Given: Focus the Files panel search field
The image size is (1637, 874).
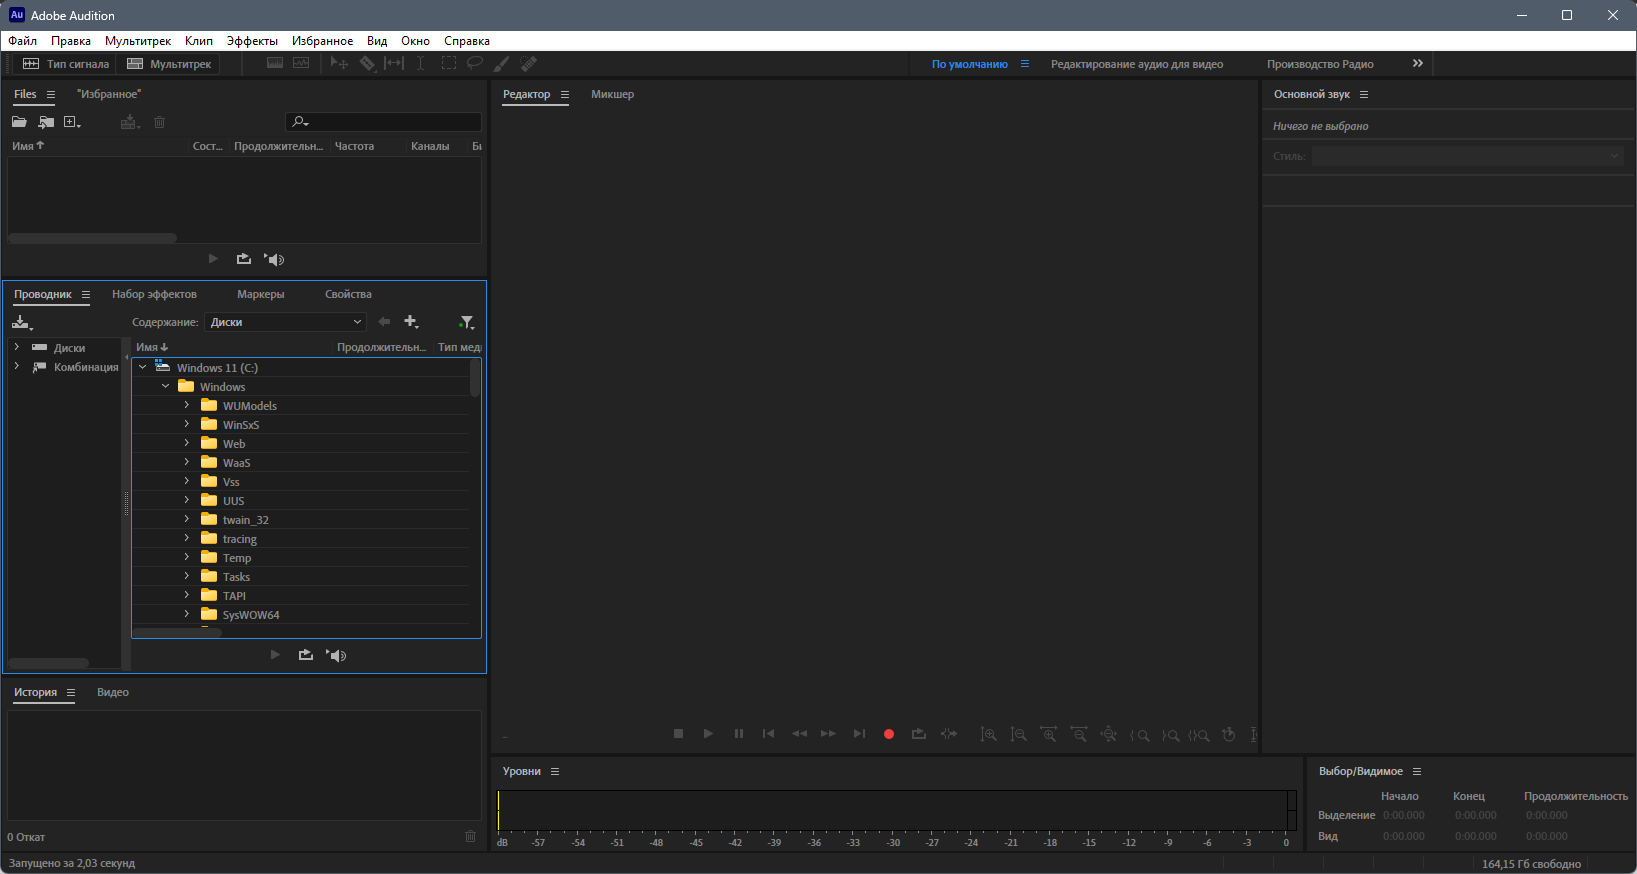Looking at the screenshot, I should point(383,122).
